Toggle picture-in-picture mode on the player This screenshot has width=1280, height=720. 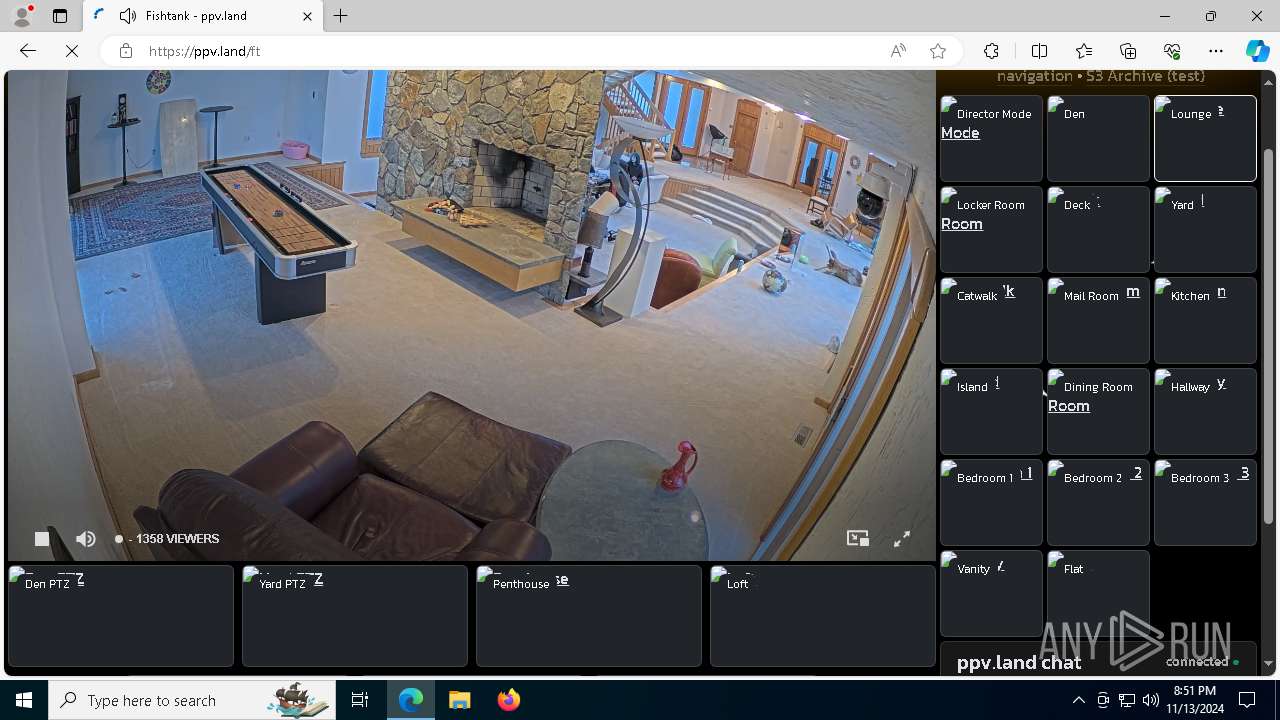[x=858, y=538]
